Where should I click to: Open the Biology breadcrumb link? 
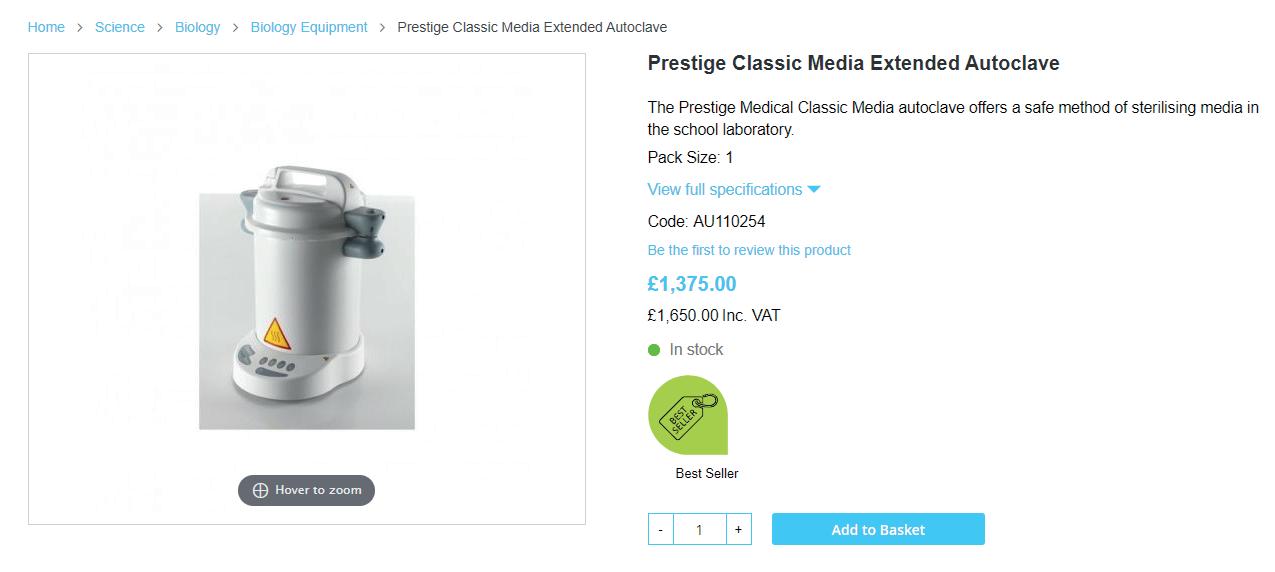point(197,27)
